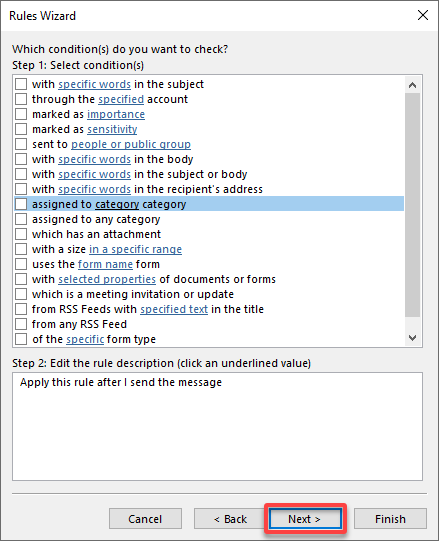This screenshot has width=439, height=541.
Task: Open the 'in a specific range' size link
Action: [135, 249]
